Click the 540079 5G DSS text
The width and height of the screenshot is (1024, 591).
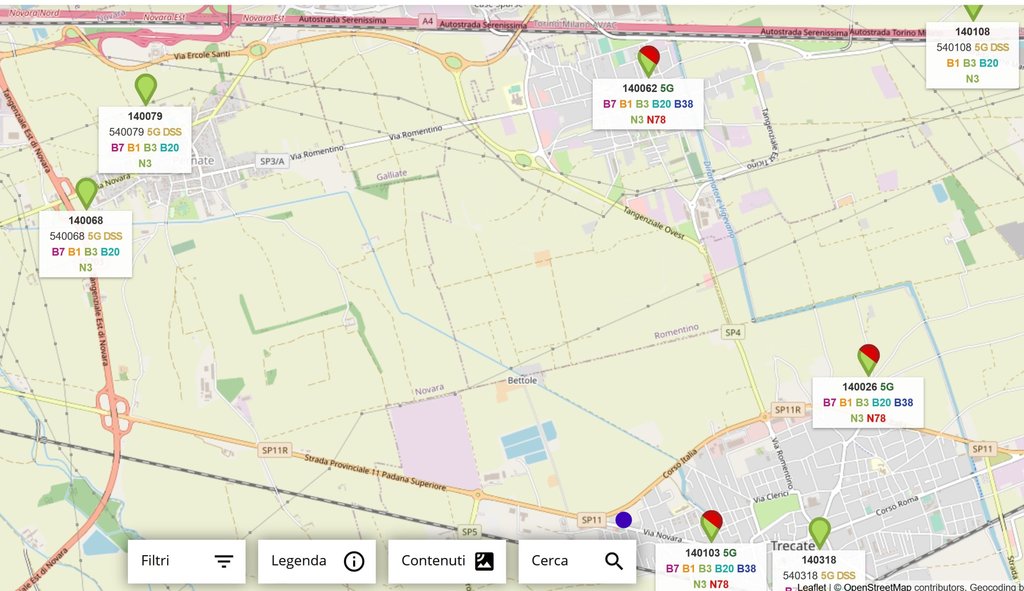click(x=145, y=132)
